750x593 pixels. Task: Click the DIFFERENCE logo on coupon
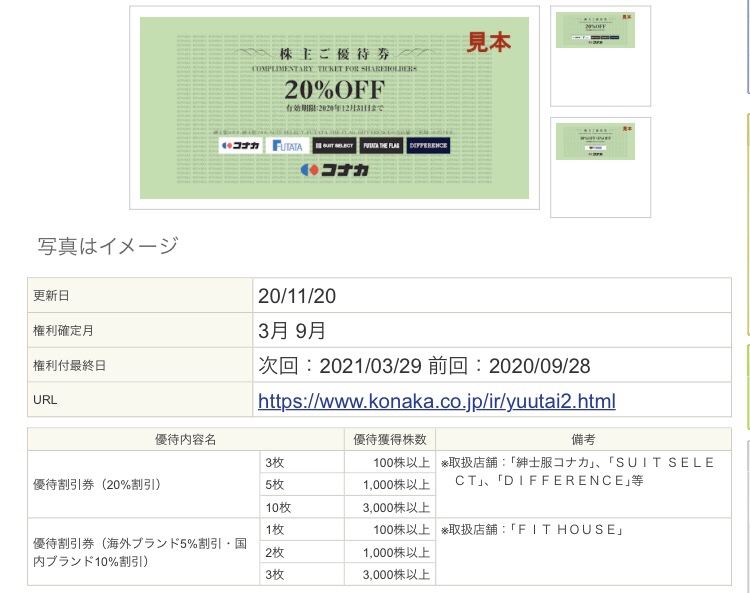click(428, 145)
